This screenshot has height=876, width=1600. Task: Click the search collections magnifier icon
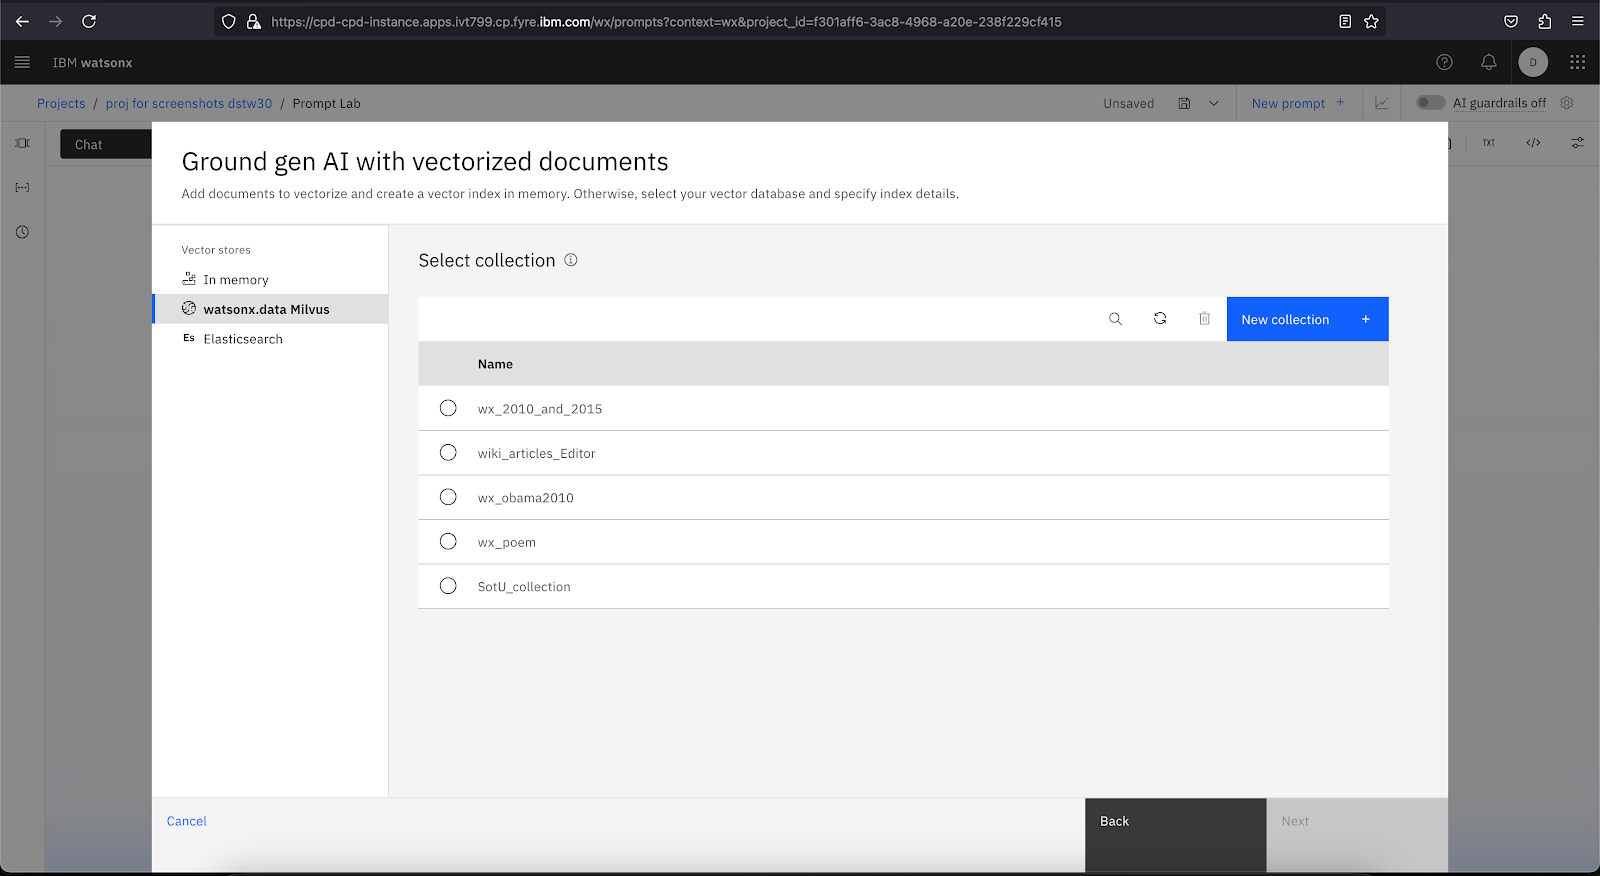1115,319
